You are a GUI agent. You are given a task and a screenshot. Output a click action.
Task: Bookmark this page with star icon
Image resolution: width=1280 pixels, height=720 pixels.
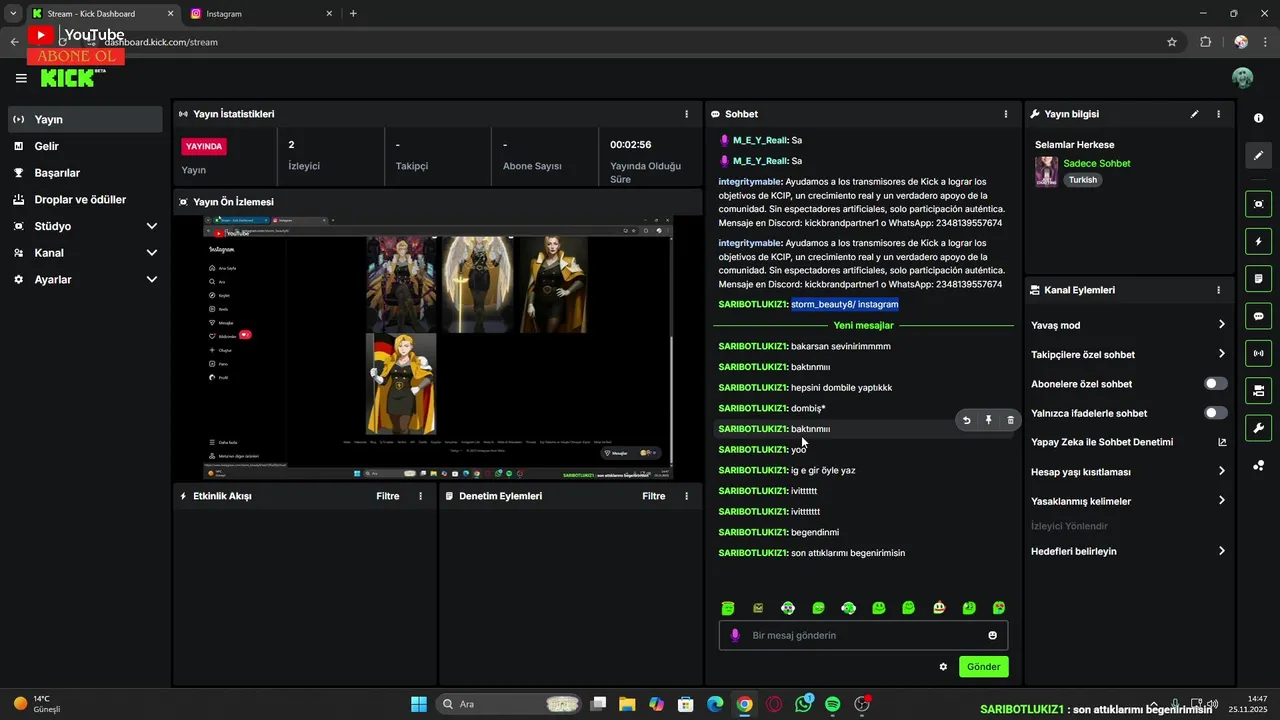click(x=1172, y=42)
